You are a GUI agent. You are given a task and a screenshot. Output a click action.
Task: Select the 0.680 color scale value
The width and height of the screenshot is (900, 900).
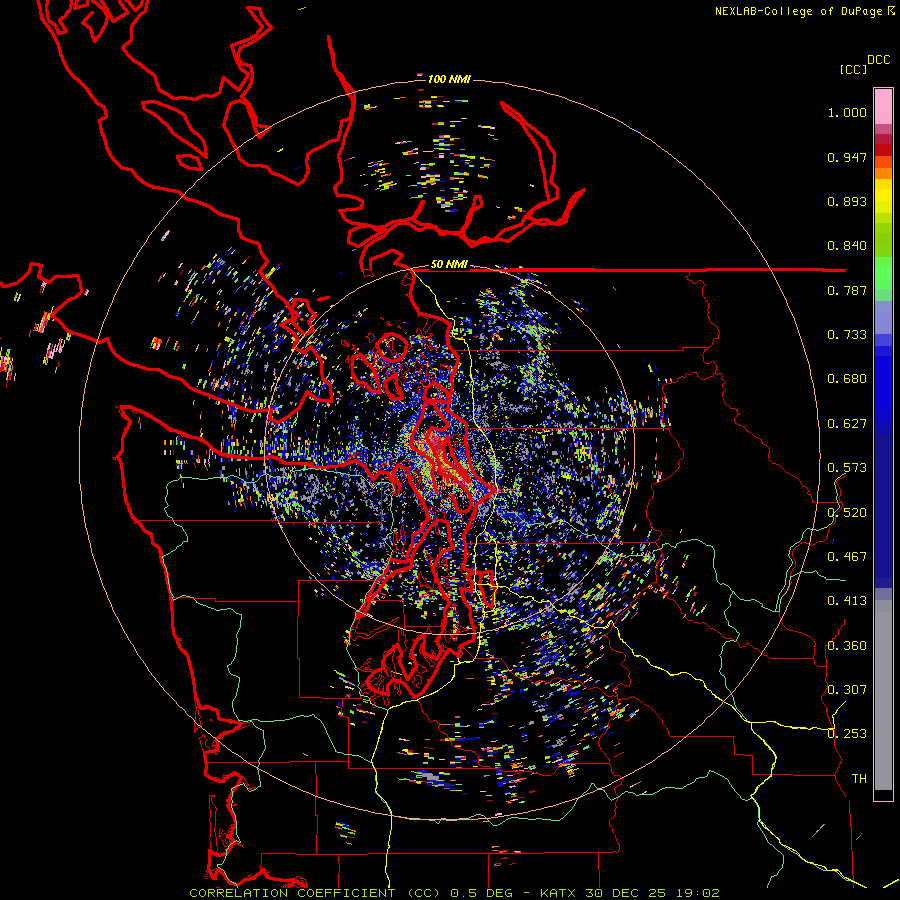click(847, 379)
